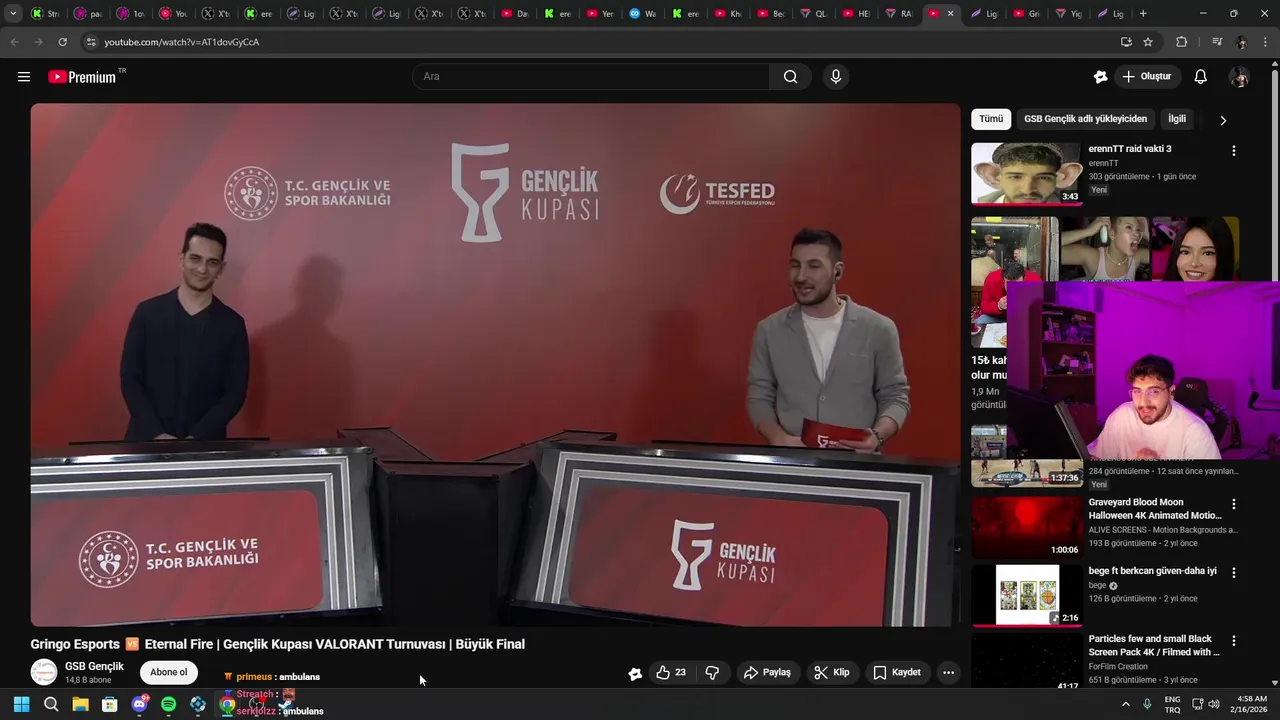Open Chrome extensions puzzle icon
Screen dimensions: 1280x720
[1182, 42]
